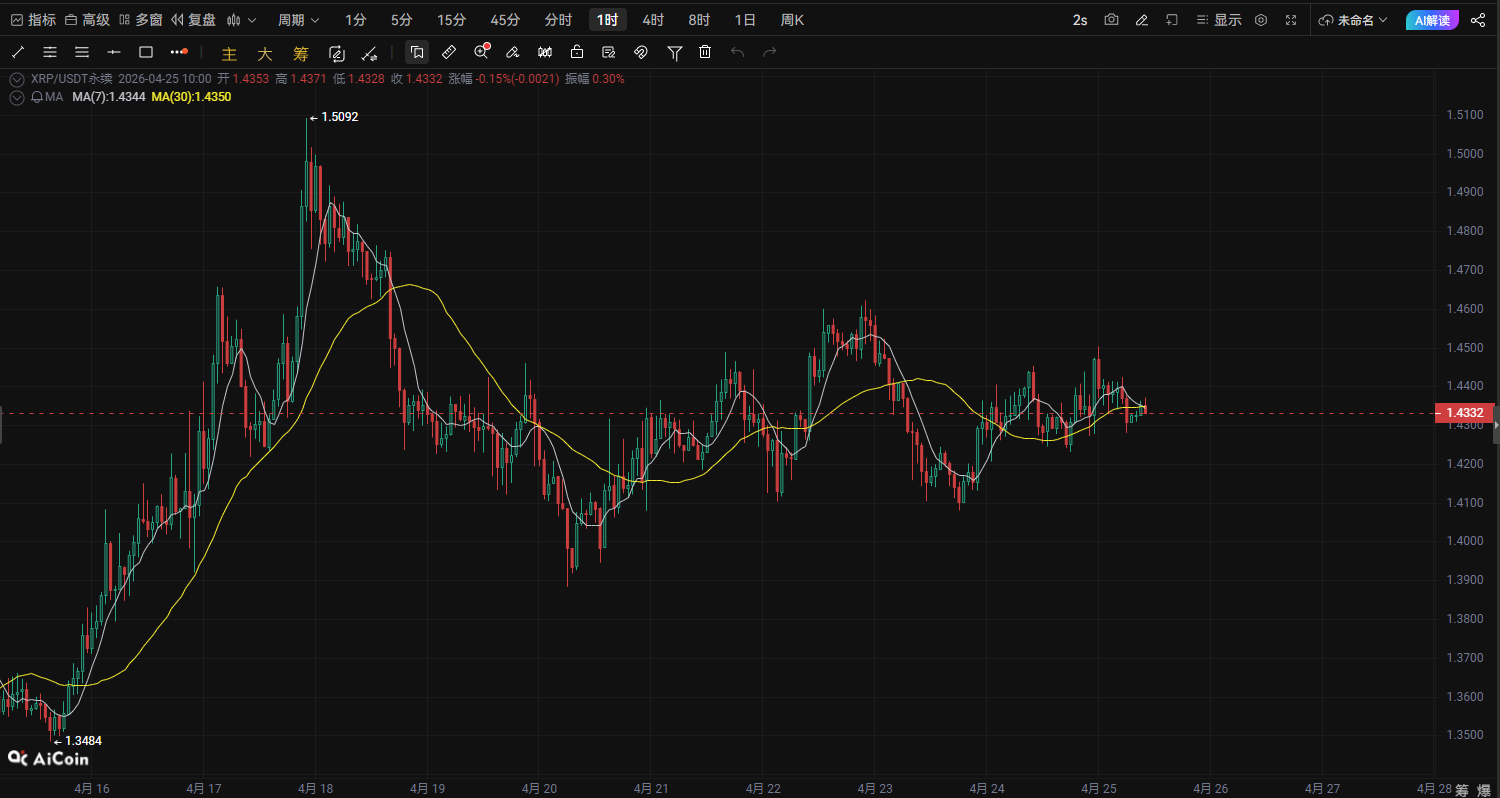Viewport: 1500px width, 798px height.
Task: Click the 爆 button at bottom-right corner
Action: coord(1485,790)
